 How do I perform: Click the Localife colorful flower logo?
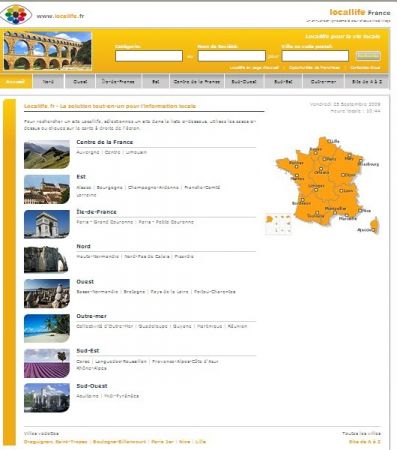[x=16, y=15]
